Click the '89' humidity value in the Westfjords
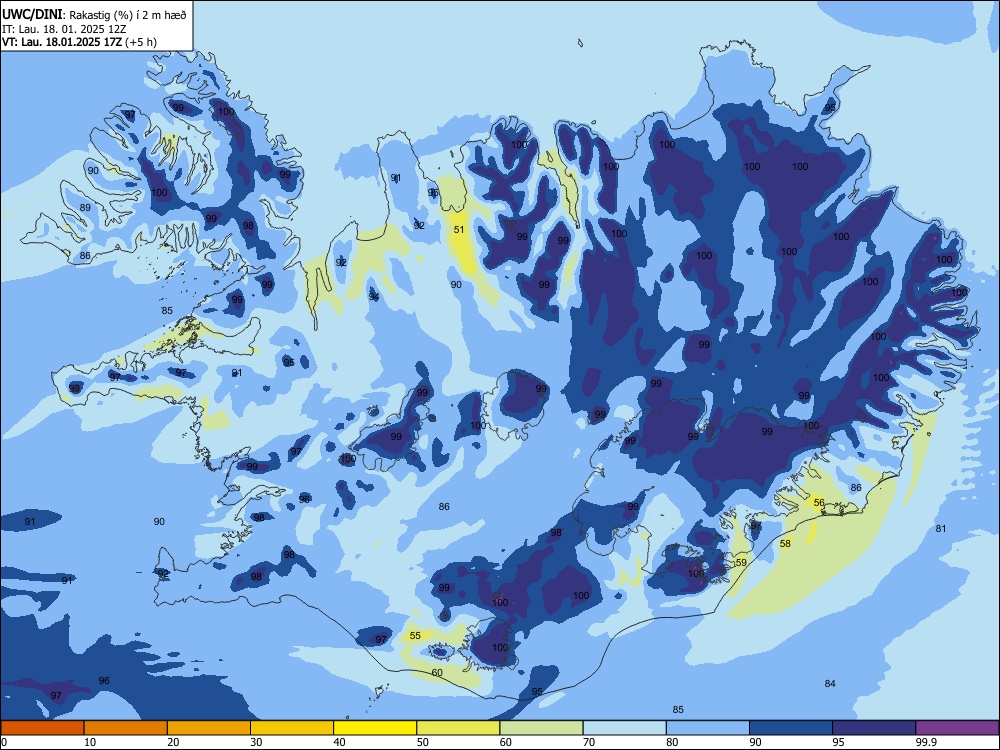 [85, 207]
